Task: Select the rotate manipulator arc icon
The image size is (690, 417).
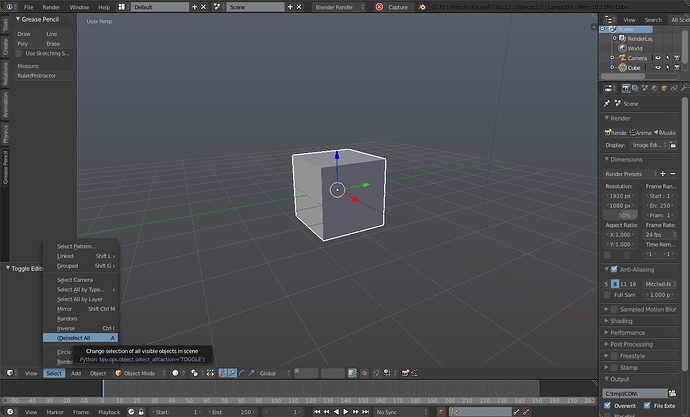Action: pyautogui.click(x=242, y=373)
